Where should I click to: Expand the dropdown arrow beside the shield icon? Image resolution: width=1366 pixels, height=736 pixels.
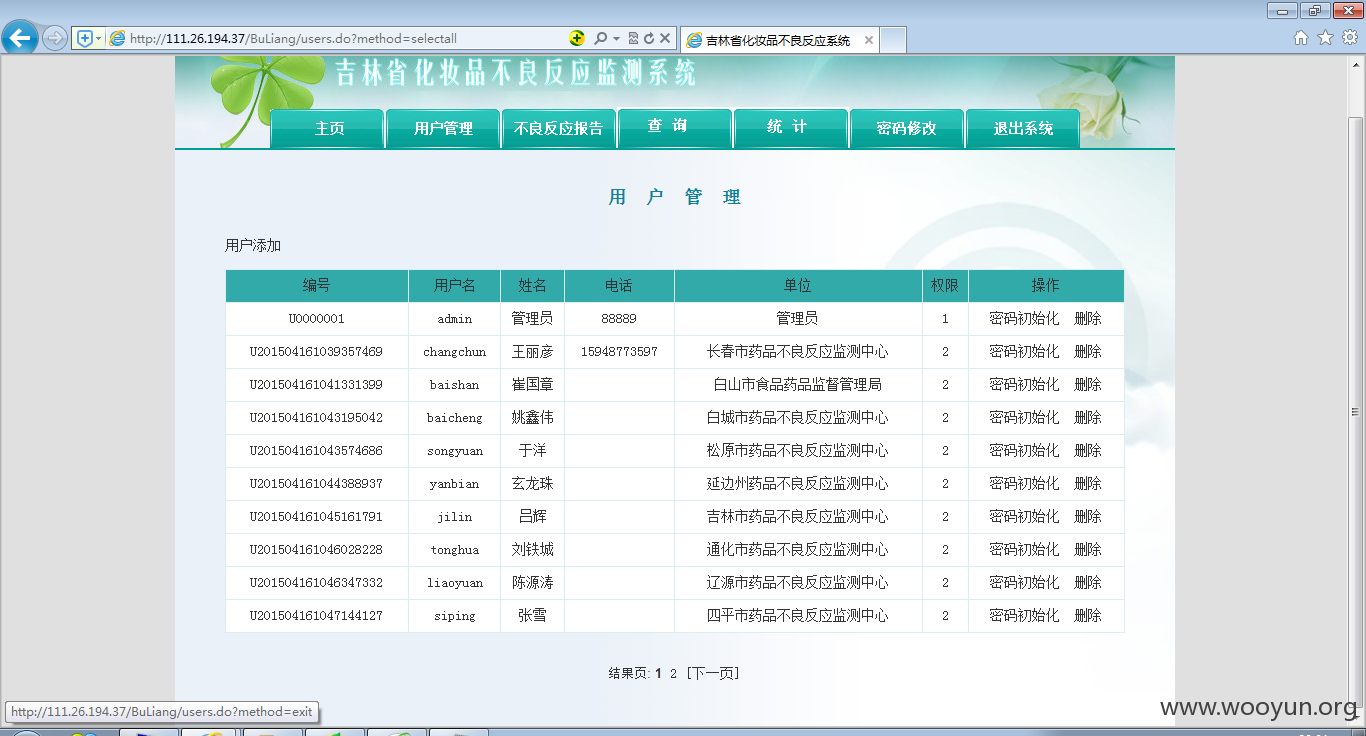coord(98,38)
